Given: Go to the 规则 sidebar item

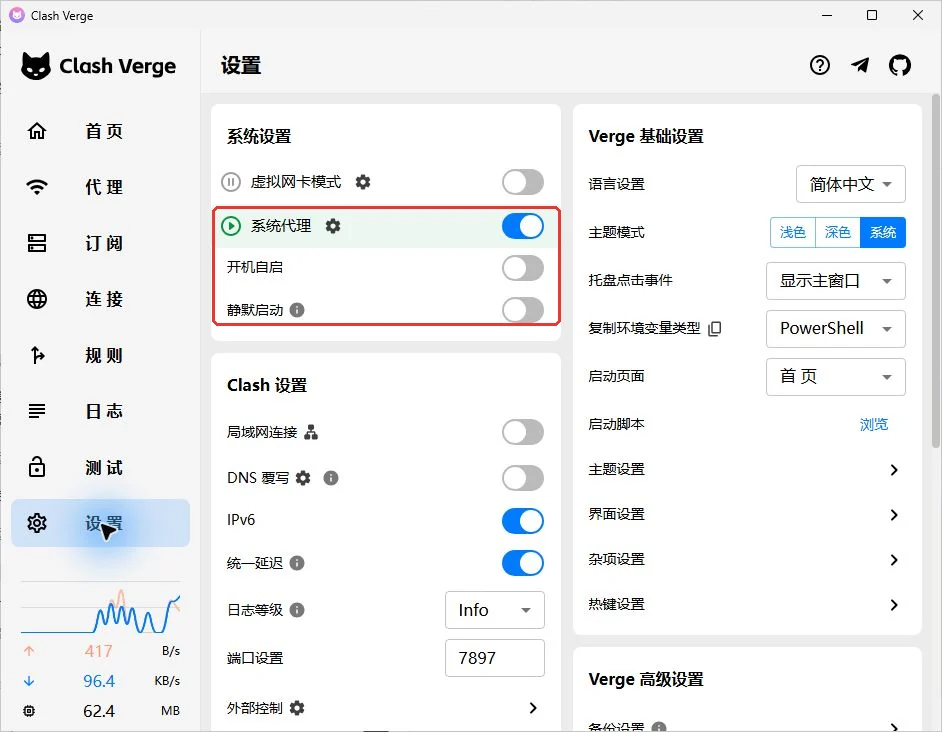Looking at the screenshot, I should (100, 355).
